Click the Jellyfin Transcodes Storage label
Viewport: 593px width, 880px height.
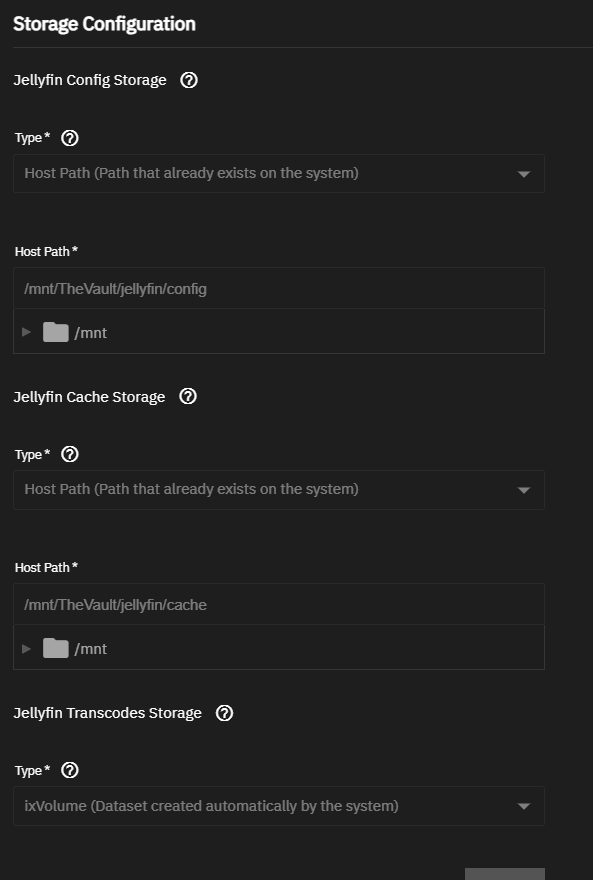pyautogui.click(x=107, y=713)
